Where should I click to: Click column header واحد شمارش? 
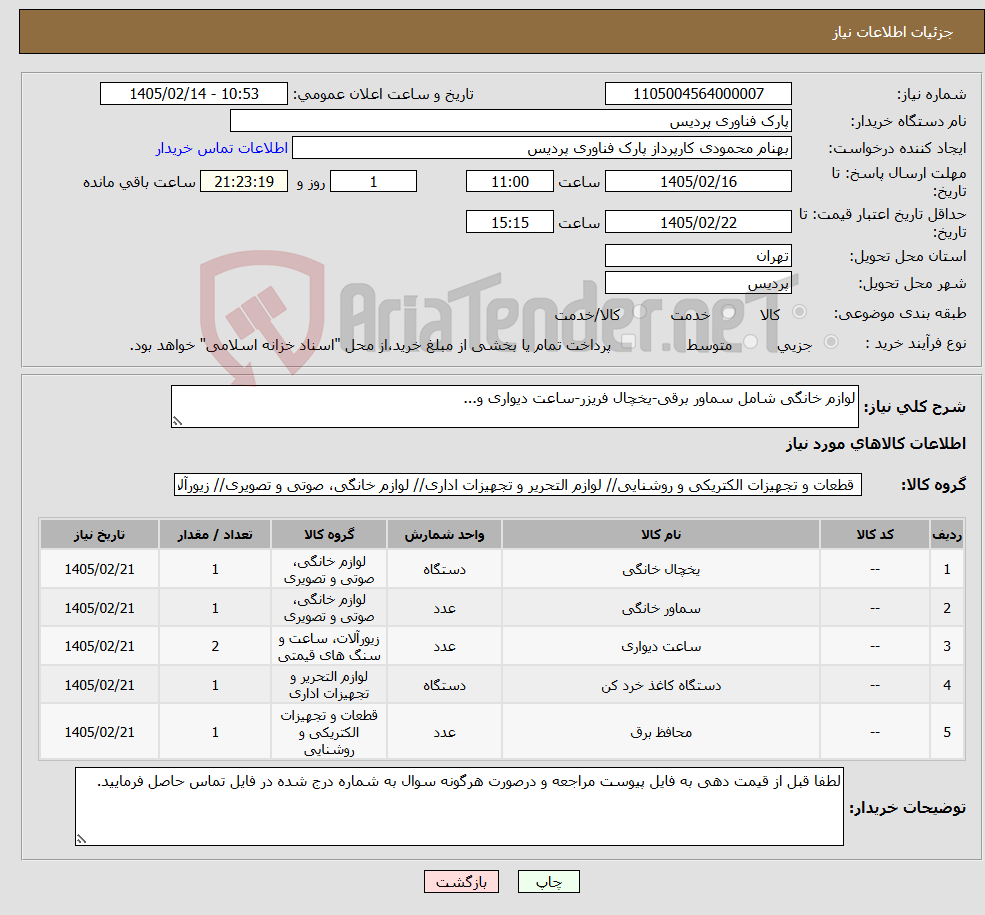(x=444, y=534)
